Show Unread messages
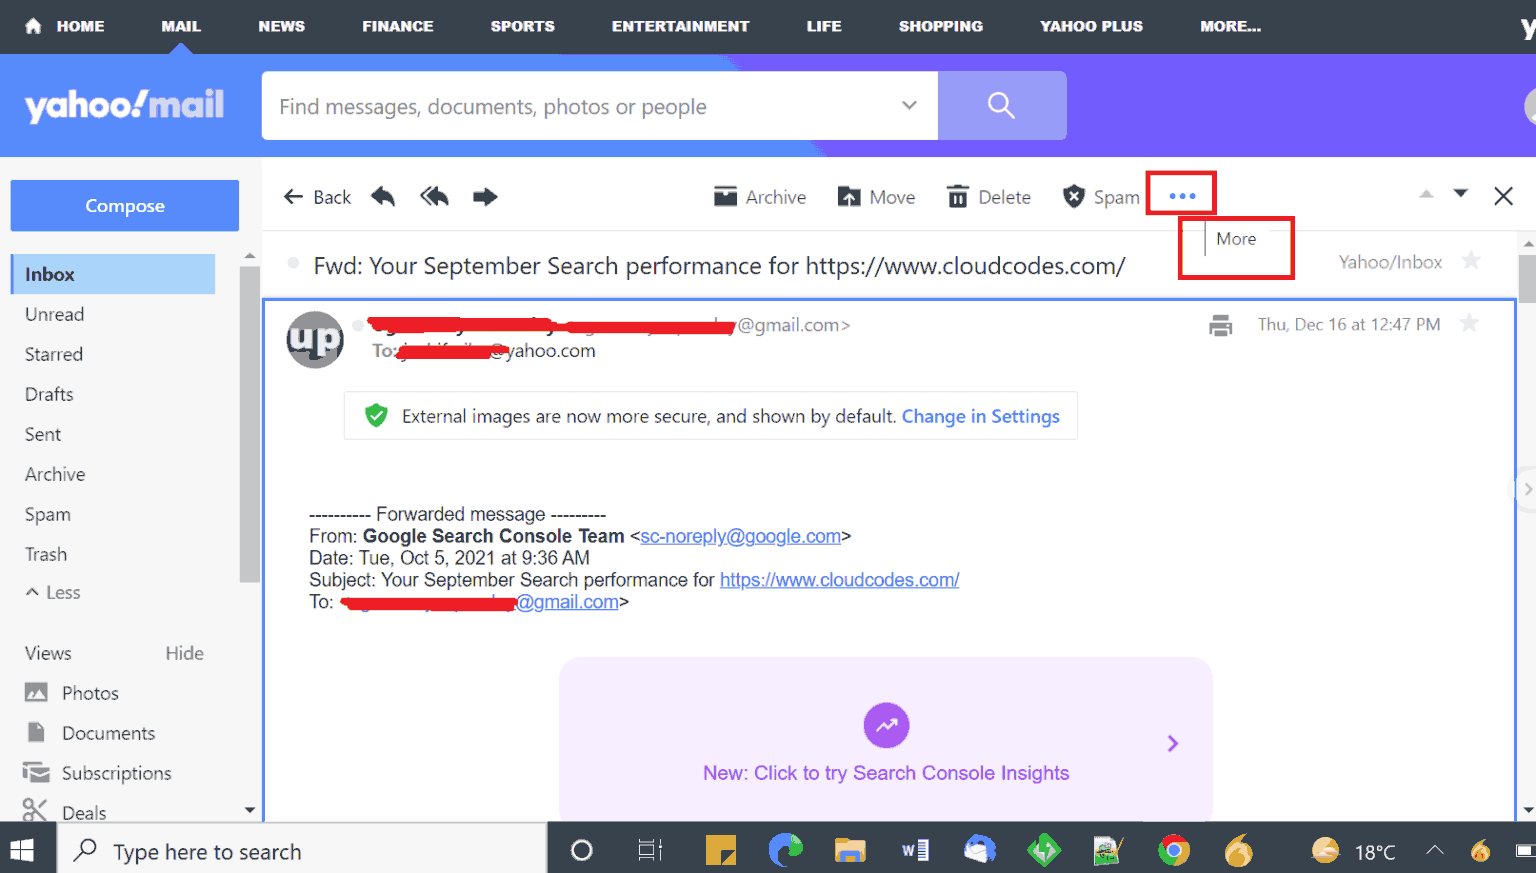Viewport: 1536px width, 873px height. click(55, 314)
